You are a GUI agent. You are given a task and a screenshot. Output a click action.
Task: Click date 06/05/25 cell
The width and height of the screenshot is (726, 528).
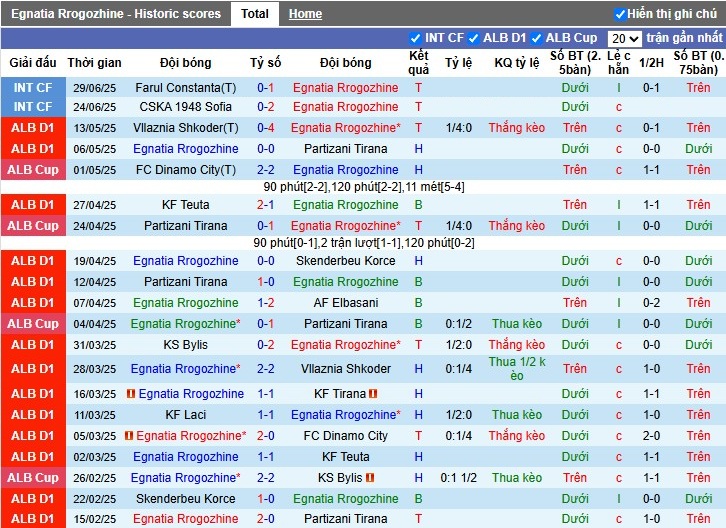(x=94, y=149)
